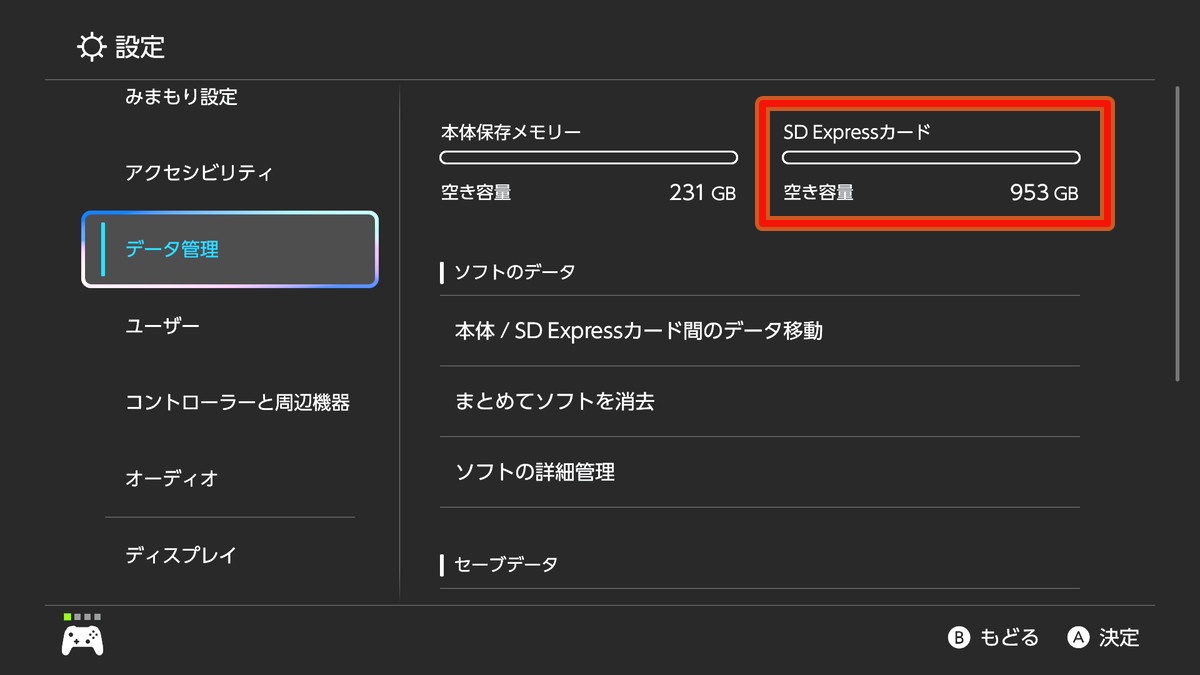Click the もどる back label

pos(1008,638)
